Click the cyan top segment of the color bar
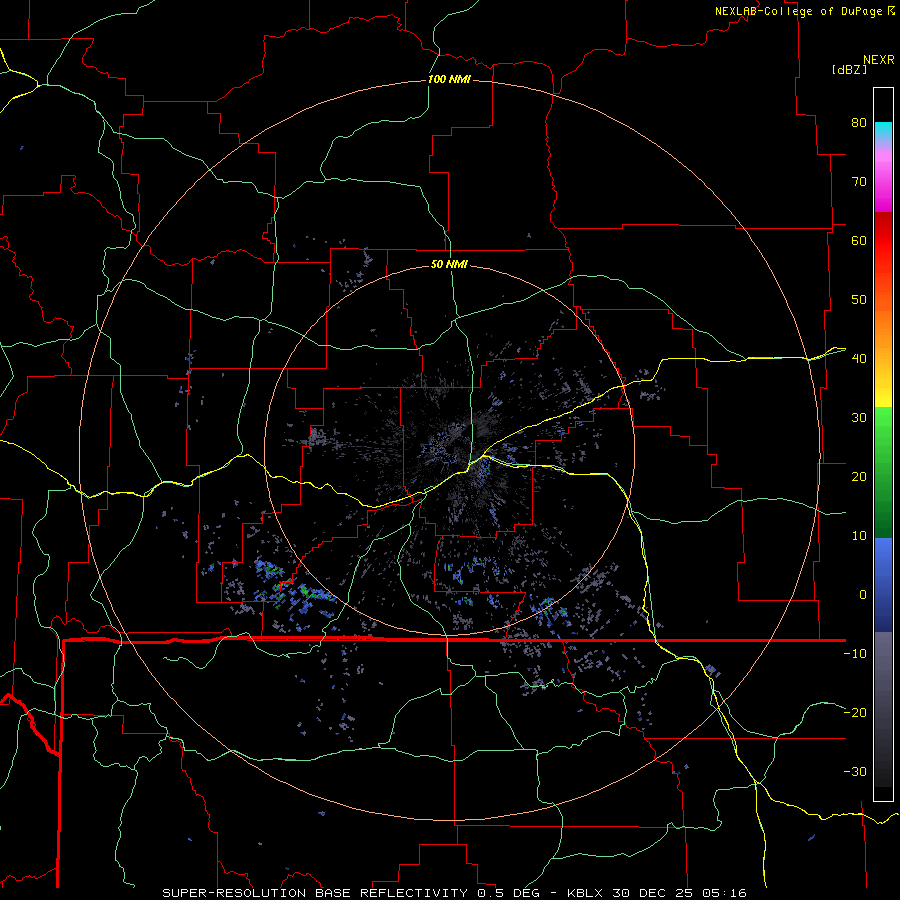Viewport: 900px width, 900px height. point(883,131)
